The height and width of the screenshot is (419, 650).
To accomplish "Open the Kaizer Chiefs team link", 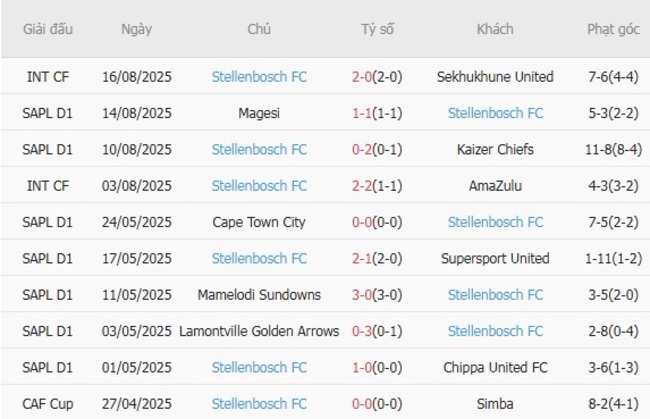I will 495,149.
